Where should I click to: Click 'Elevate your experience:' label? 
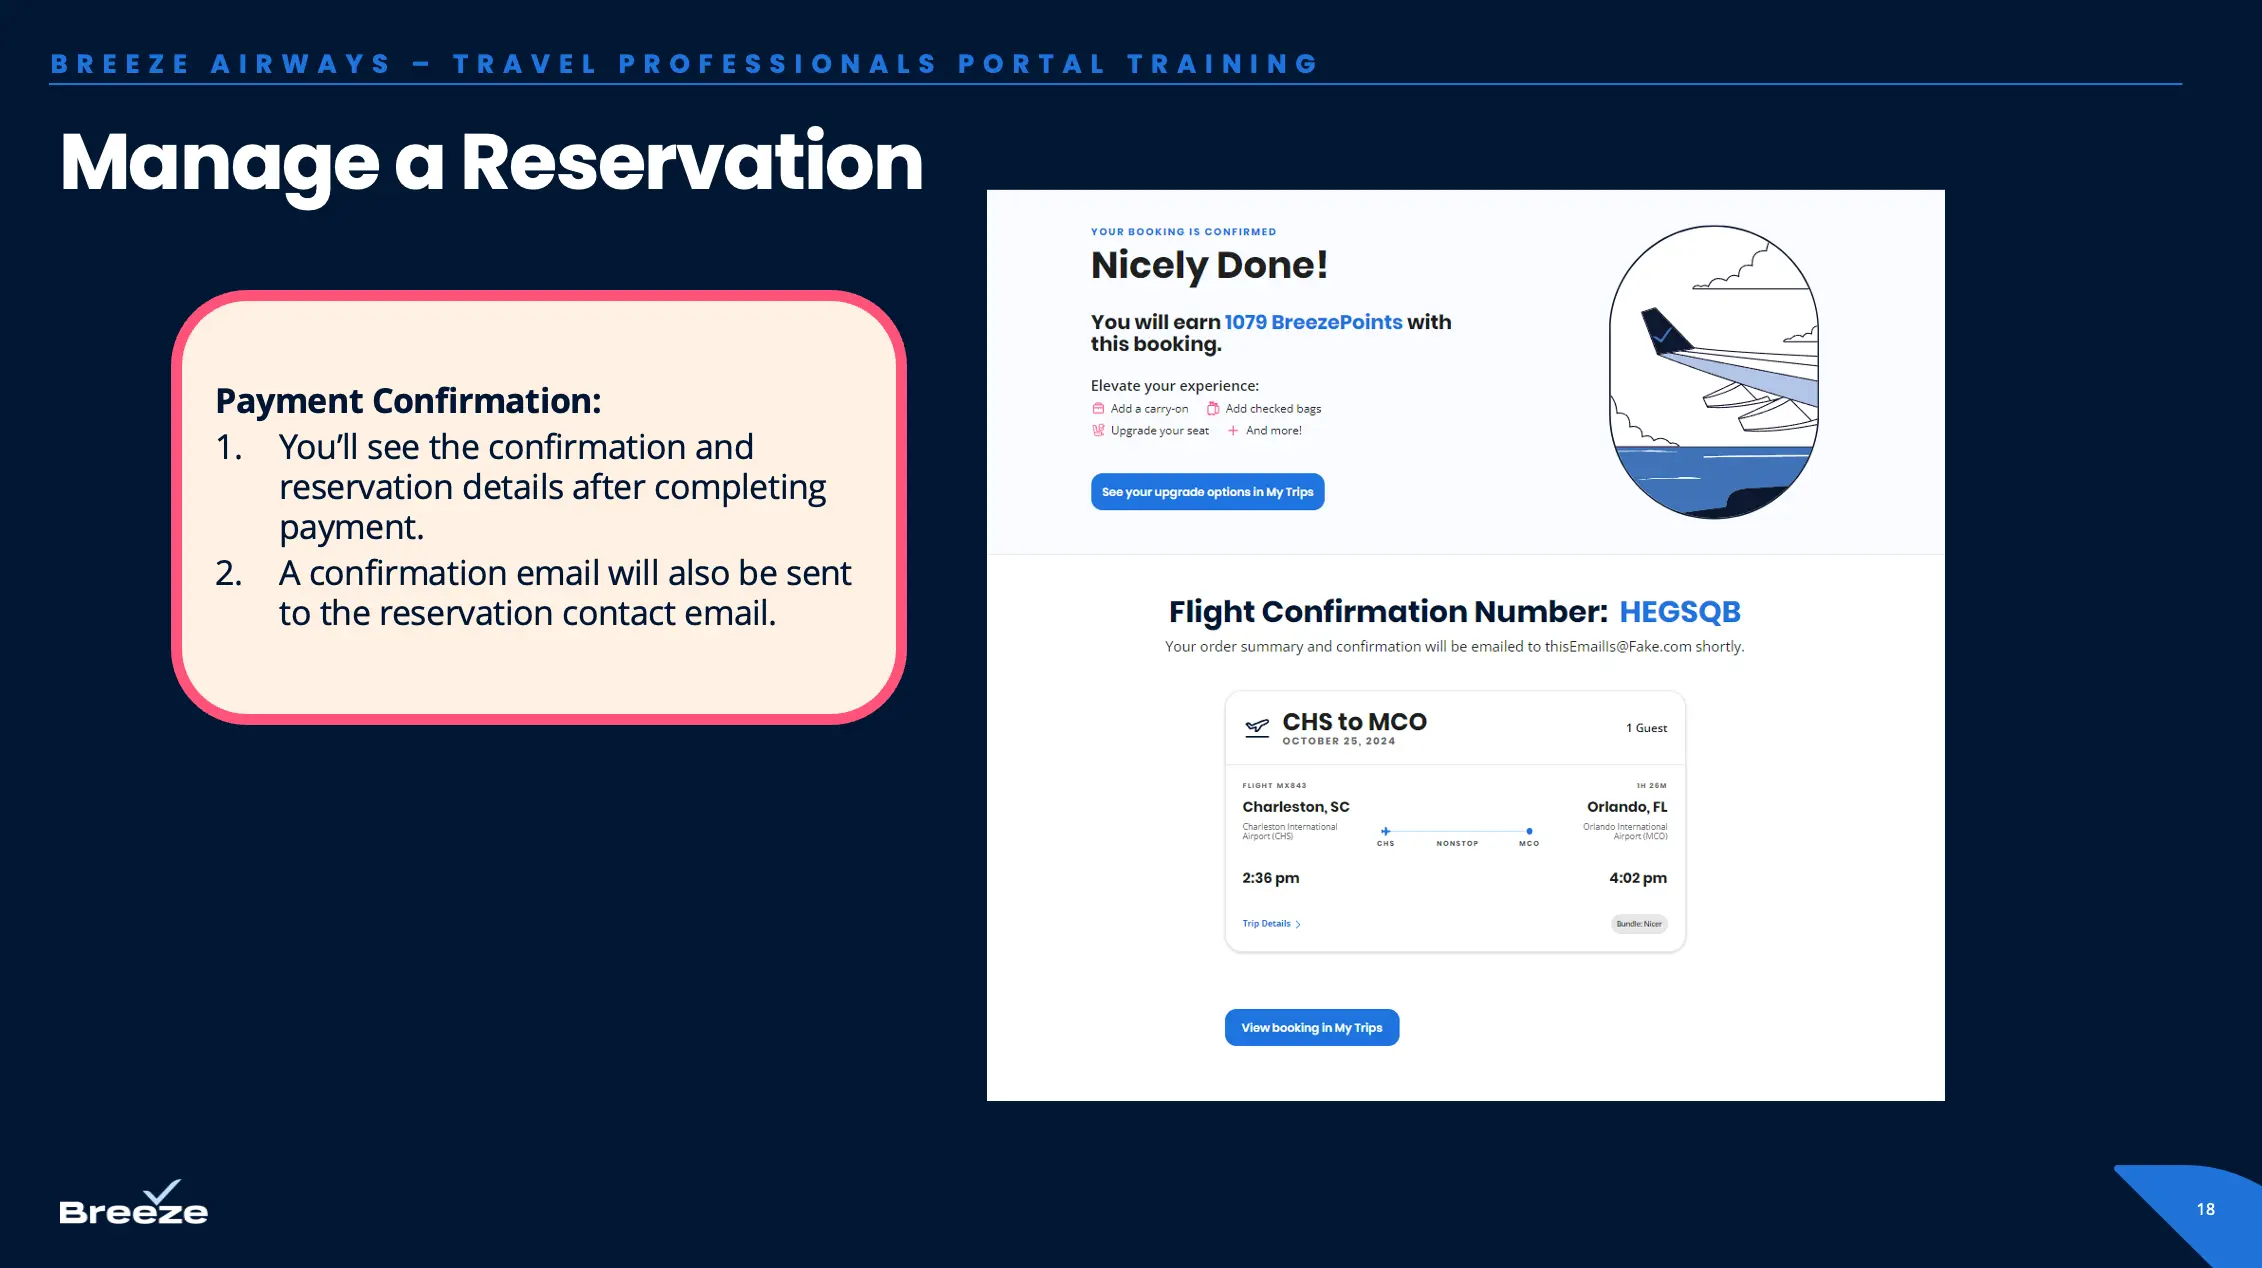pos(1174,386)
